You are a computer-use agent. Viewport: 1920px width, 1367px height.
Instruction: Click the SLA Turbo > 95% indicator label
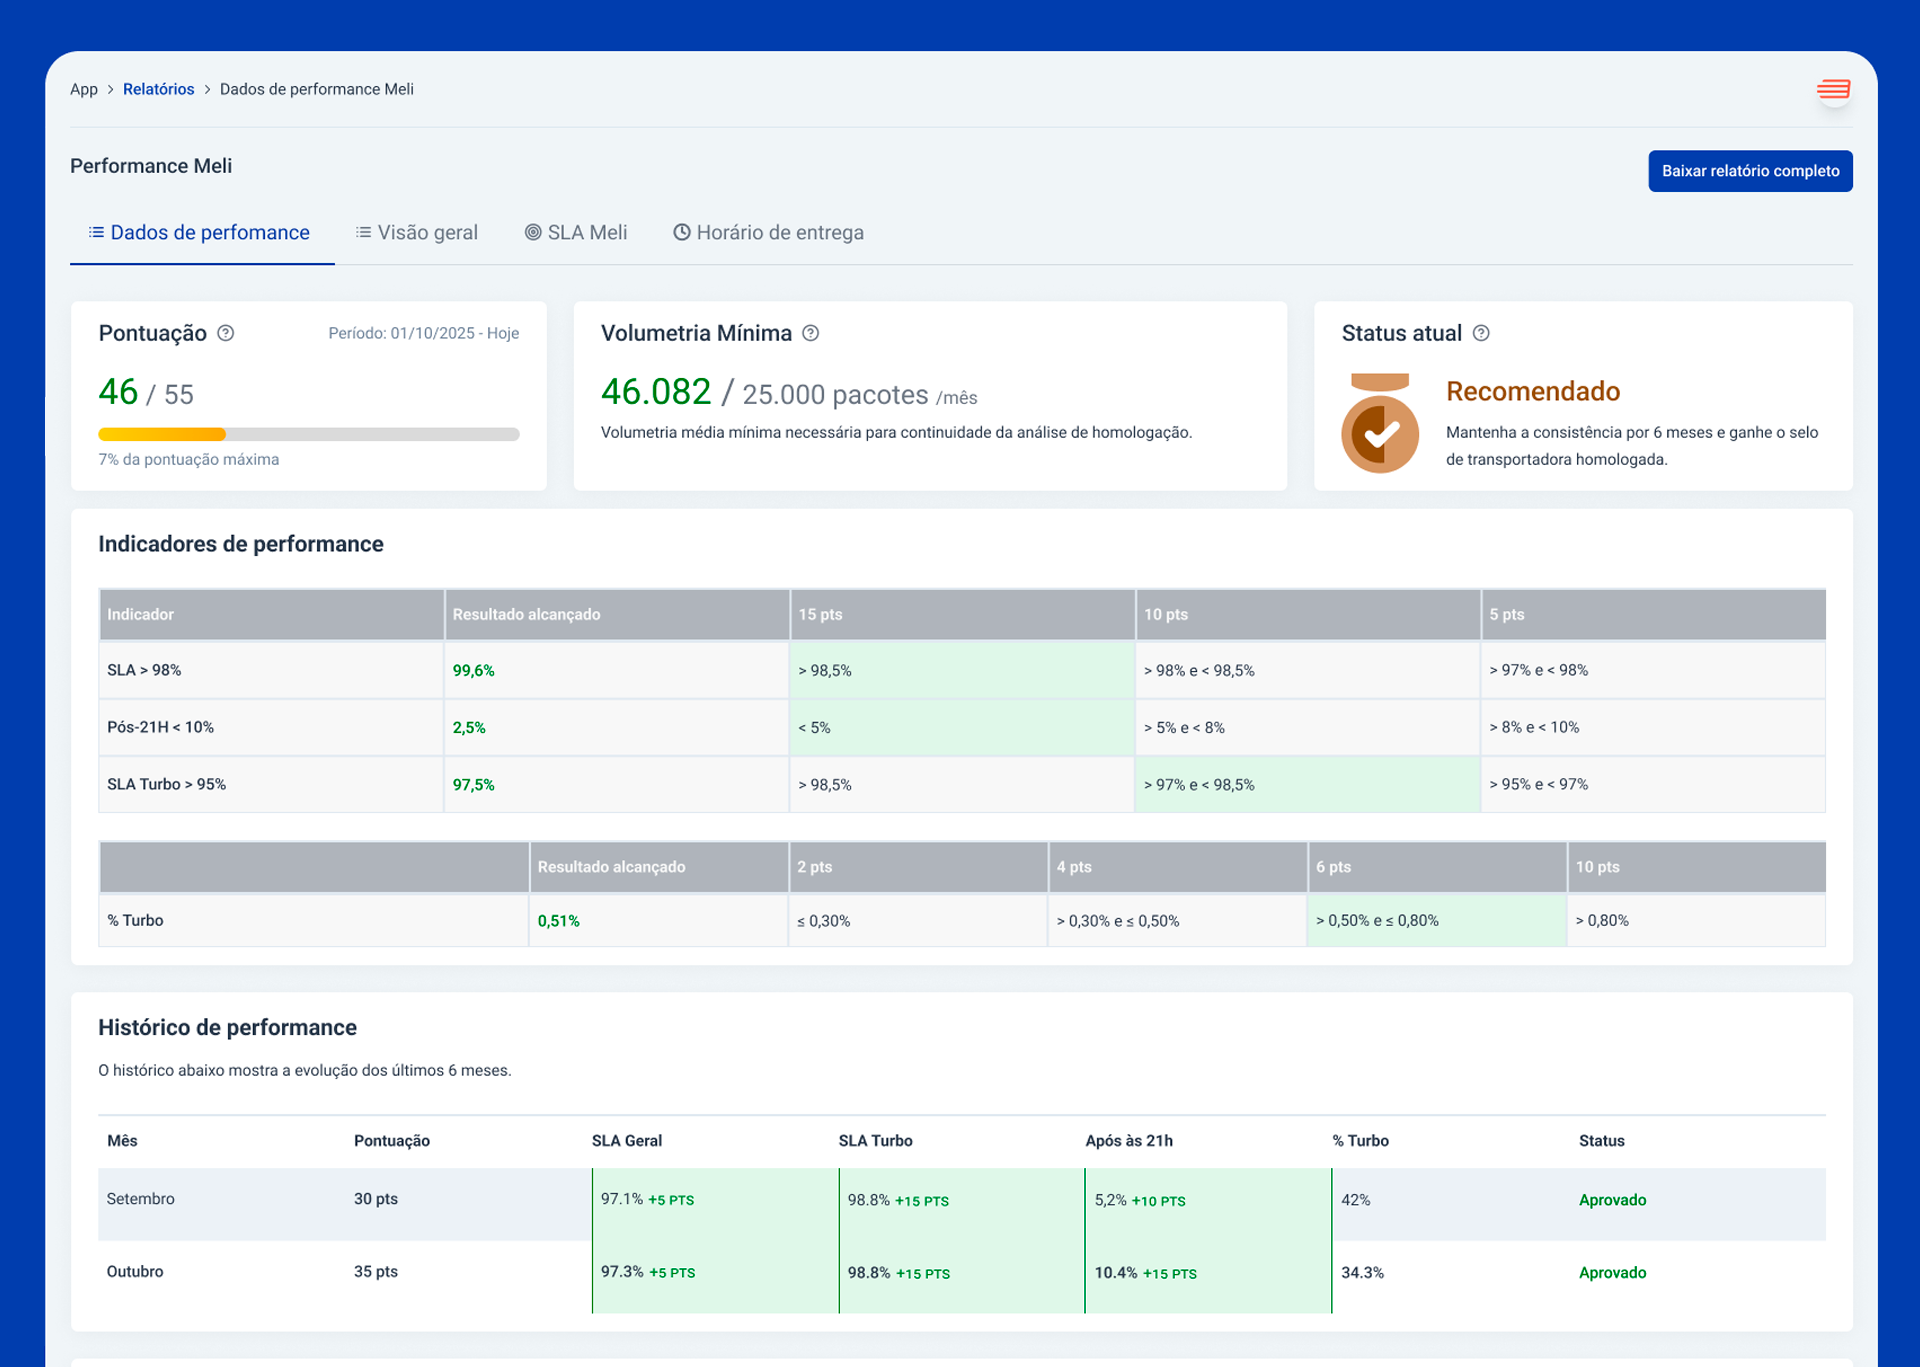click(166, 784)
